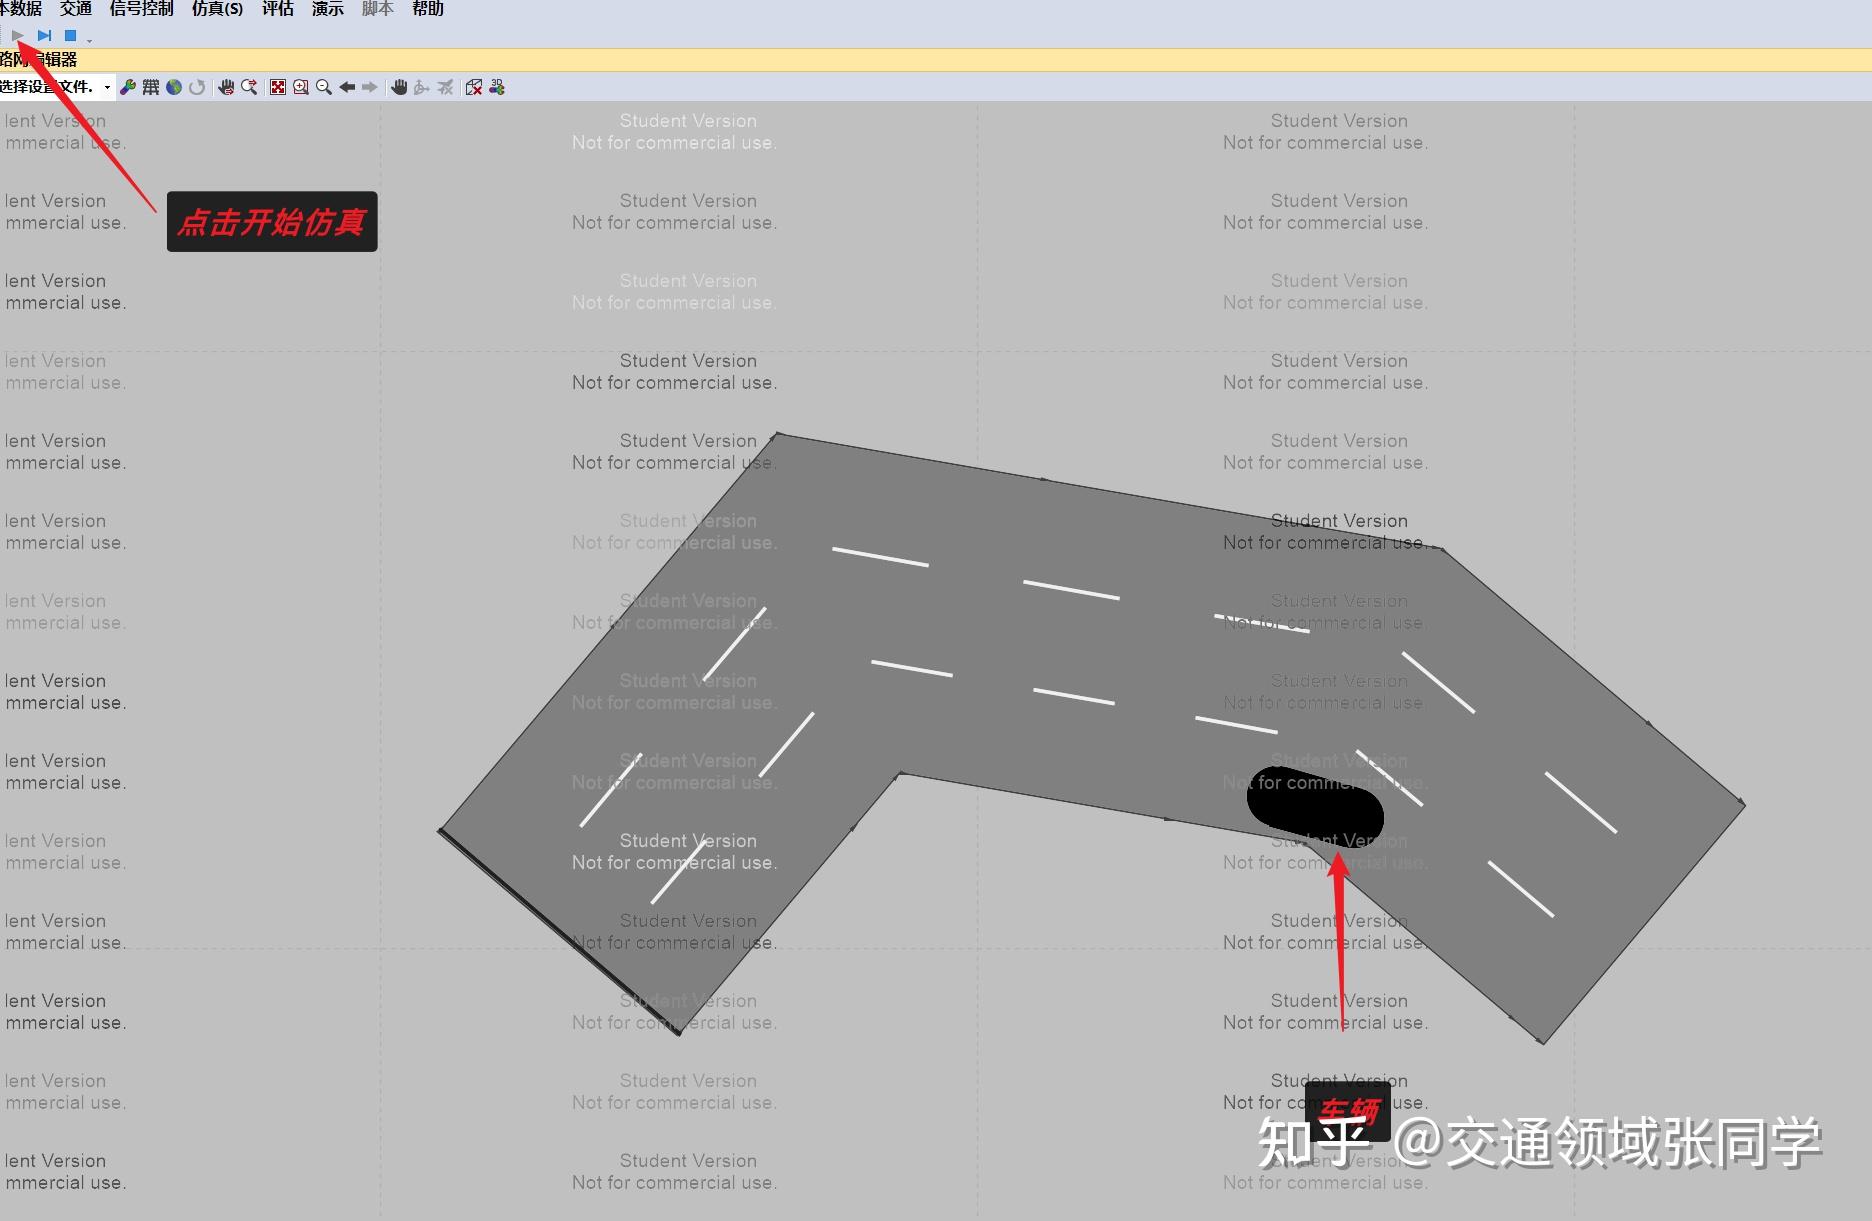This screenshot has width=1872, height=1221.
Task: Open the 帮助 menu
Action: (x=428, y=9)
